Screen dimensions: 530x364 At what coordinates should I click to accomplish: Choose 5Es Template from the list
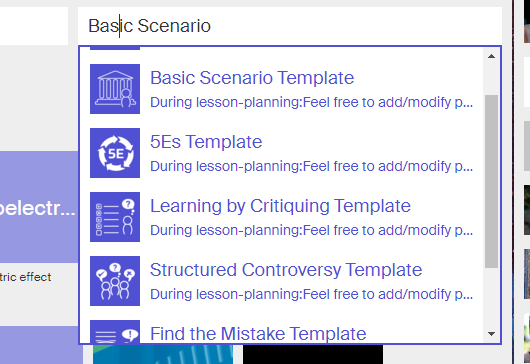click(x=206, y=142)
